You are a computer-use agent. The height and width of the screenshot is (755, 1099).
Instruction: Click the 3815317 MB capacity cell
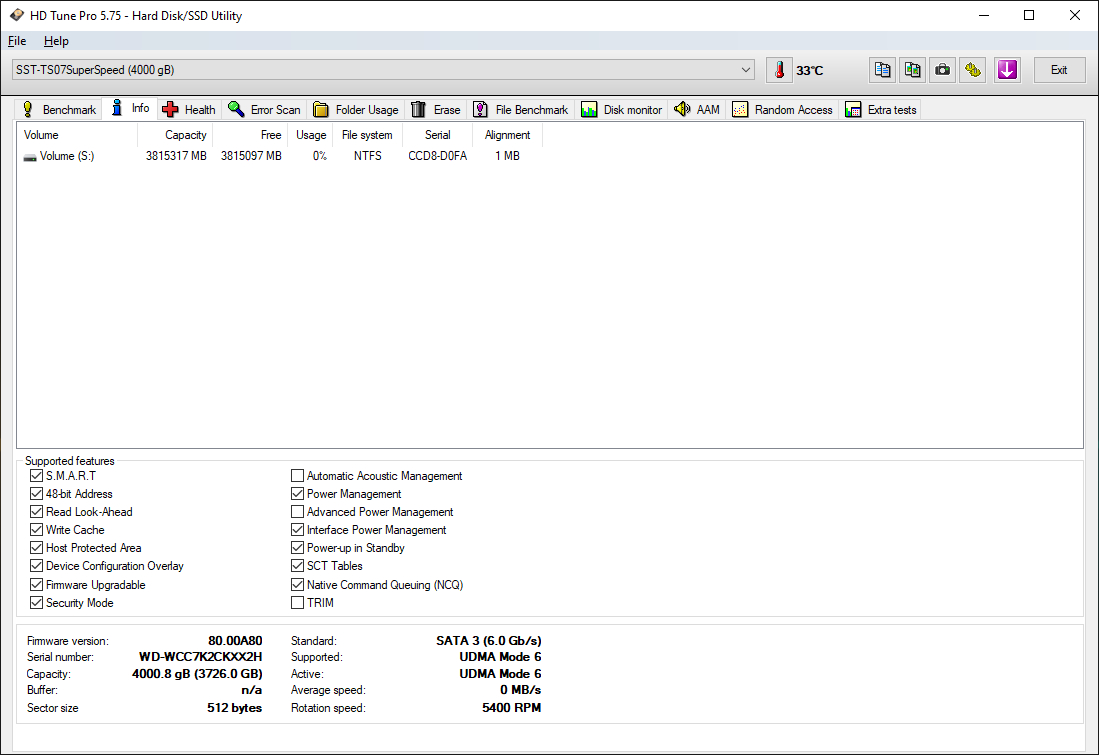pyautogui.click(x=176, y=156)
